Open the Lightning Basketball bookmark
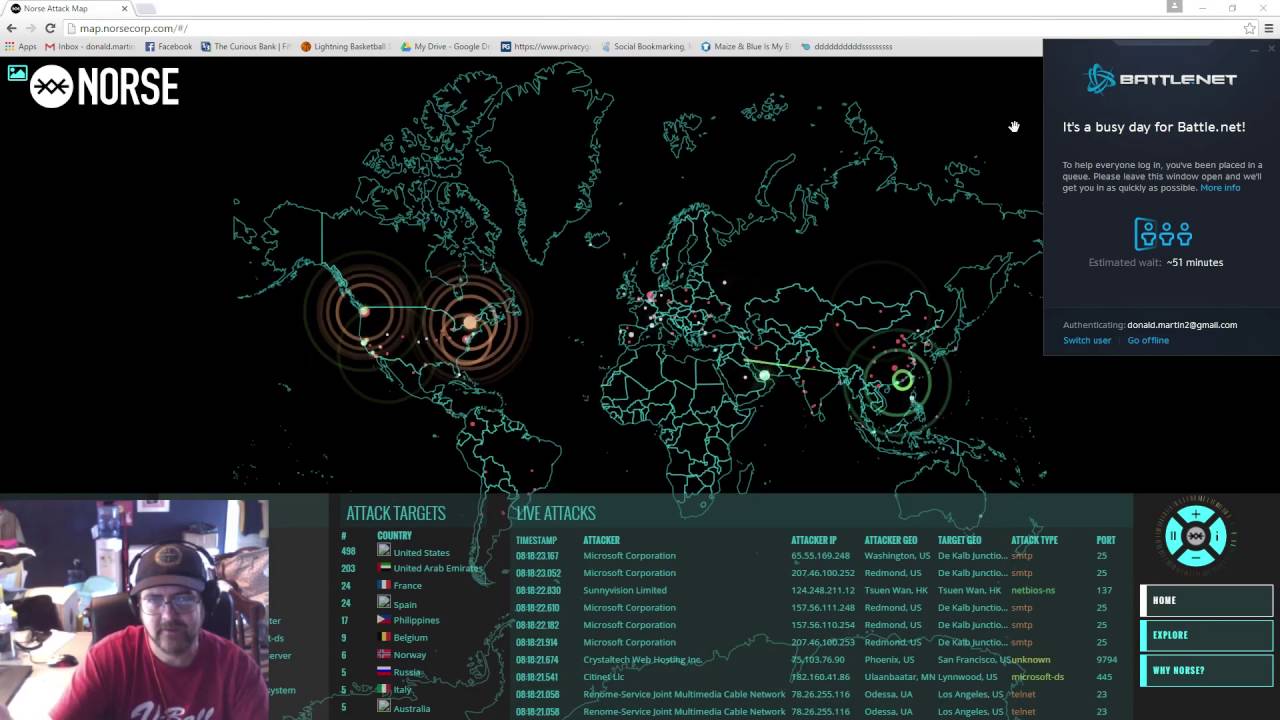Image resolution: width=1280 pixels, height=720 pixels. (346, 46)
